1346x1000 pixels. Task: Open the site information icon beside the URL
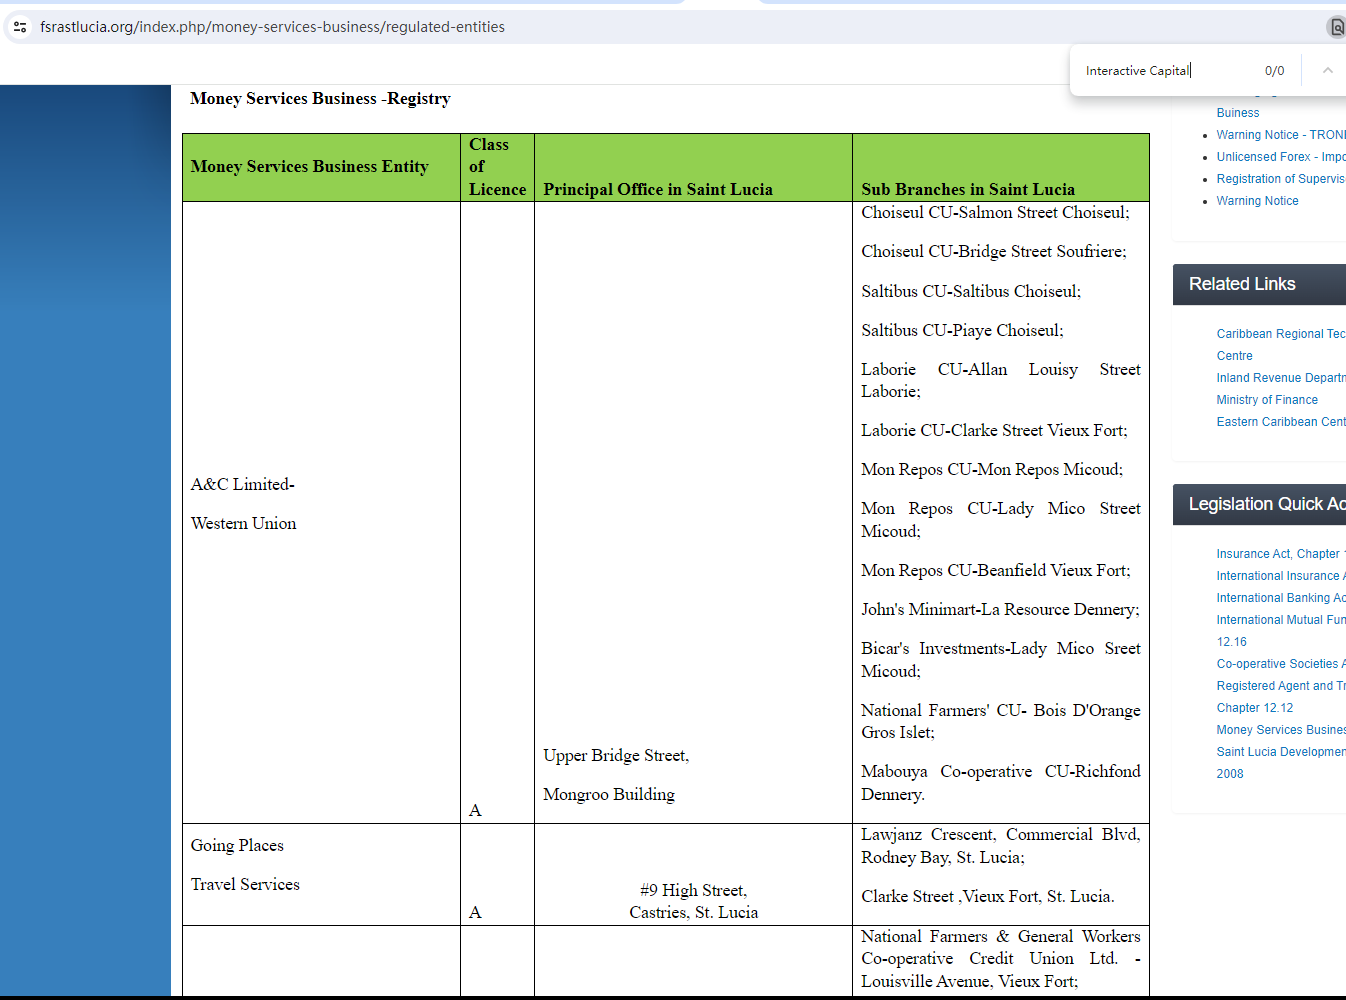20,27
